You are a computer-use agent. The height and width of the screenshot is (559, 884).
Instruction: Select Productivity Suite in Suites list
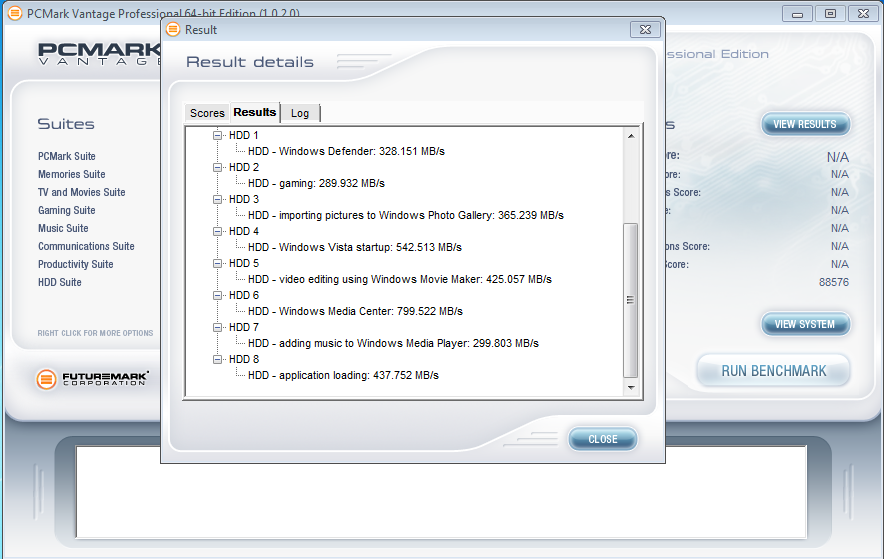click(x=76, y=264)
